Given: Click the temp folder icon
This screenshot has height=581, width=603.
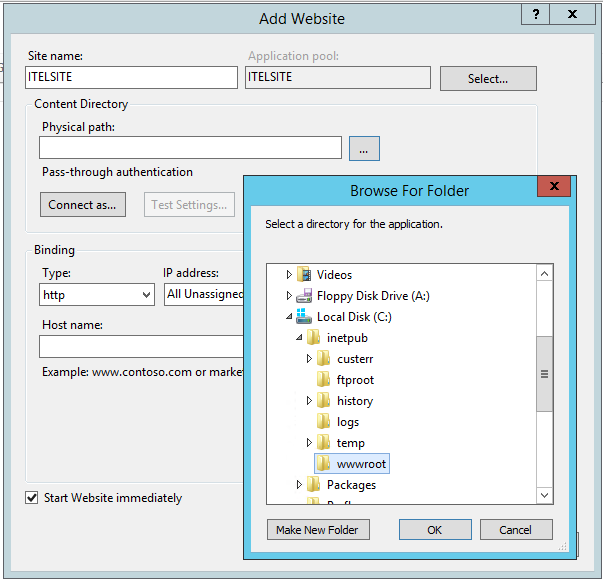Looking at the screenshot, I should (323, 442).
